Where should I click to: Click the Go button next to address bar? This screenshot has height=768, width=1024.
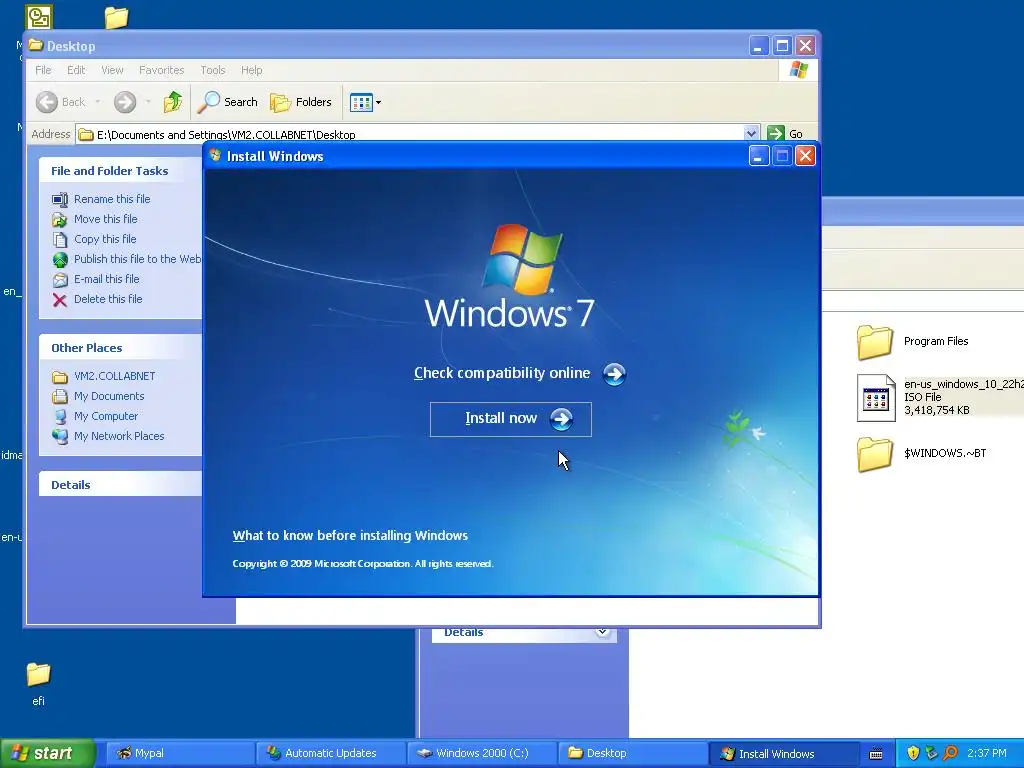(x=786, y=133)
